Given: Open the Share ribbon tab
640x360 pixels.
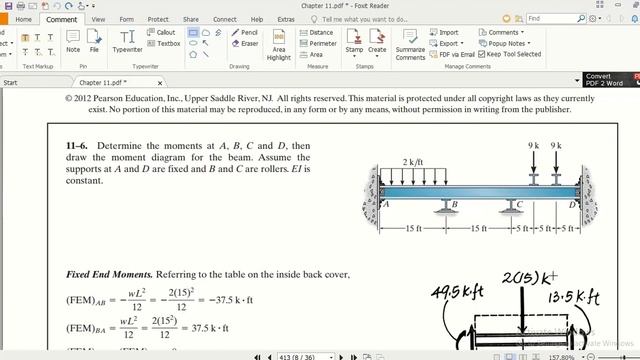Looking at the screenshot, I should pos(191,19).
